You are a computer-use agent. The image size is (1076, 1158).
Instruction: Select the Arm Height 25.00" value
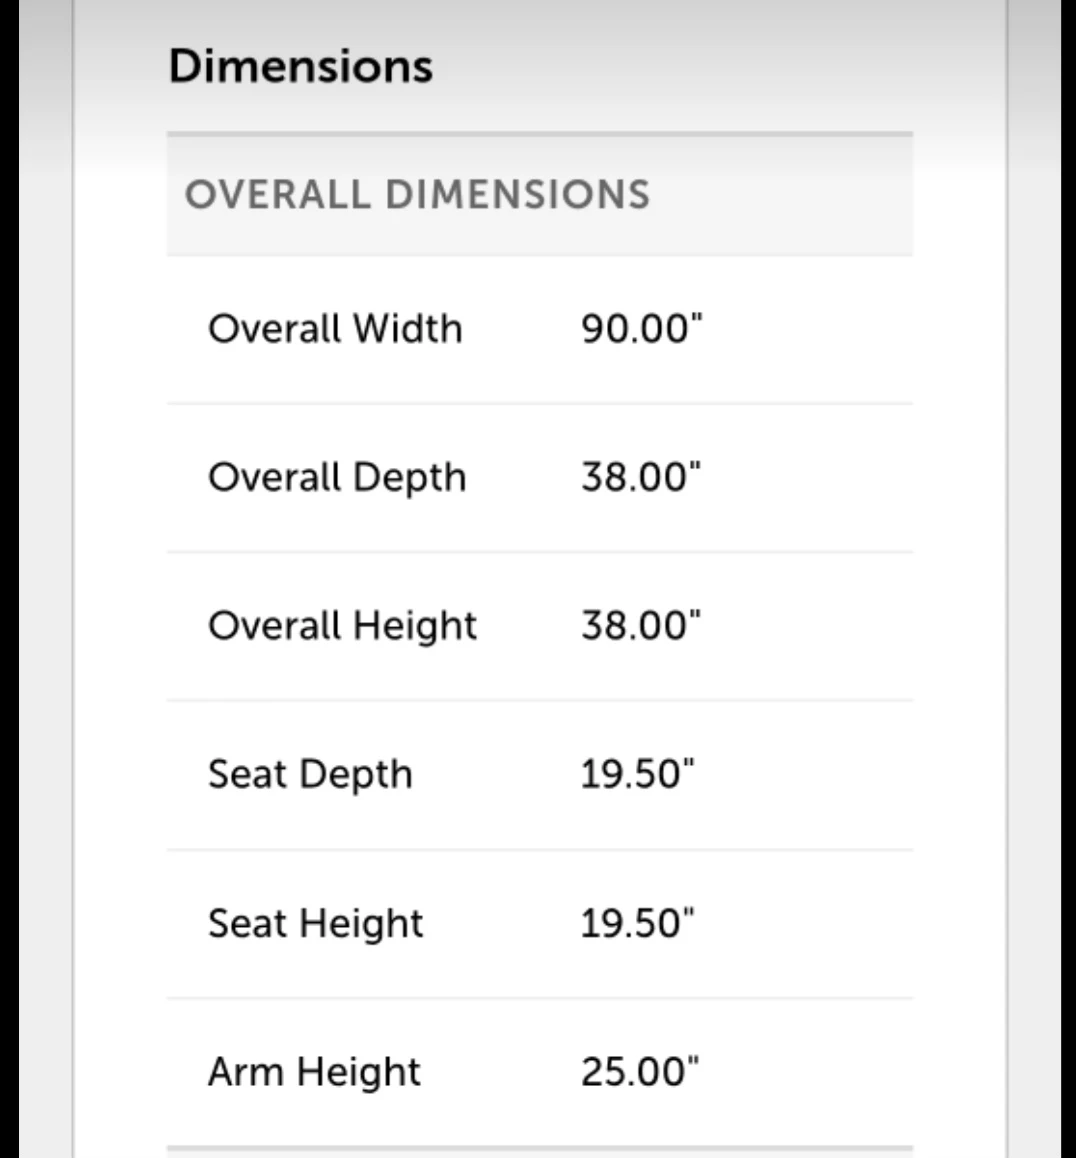click(x=640, y=1072)
